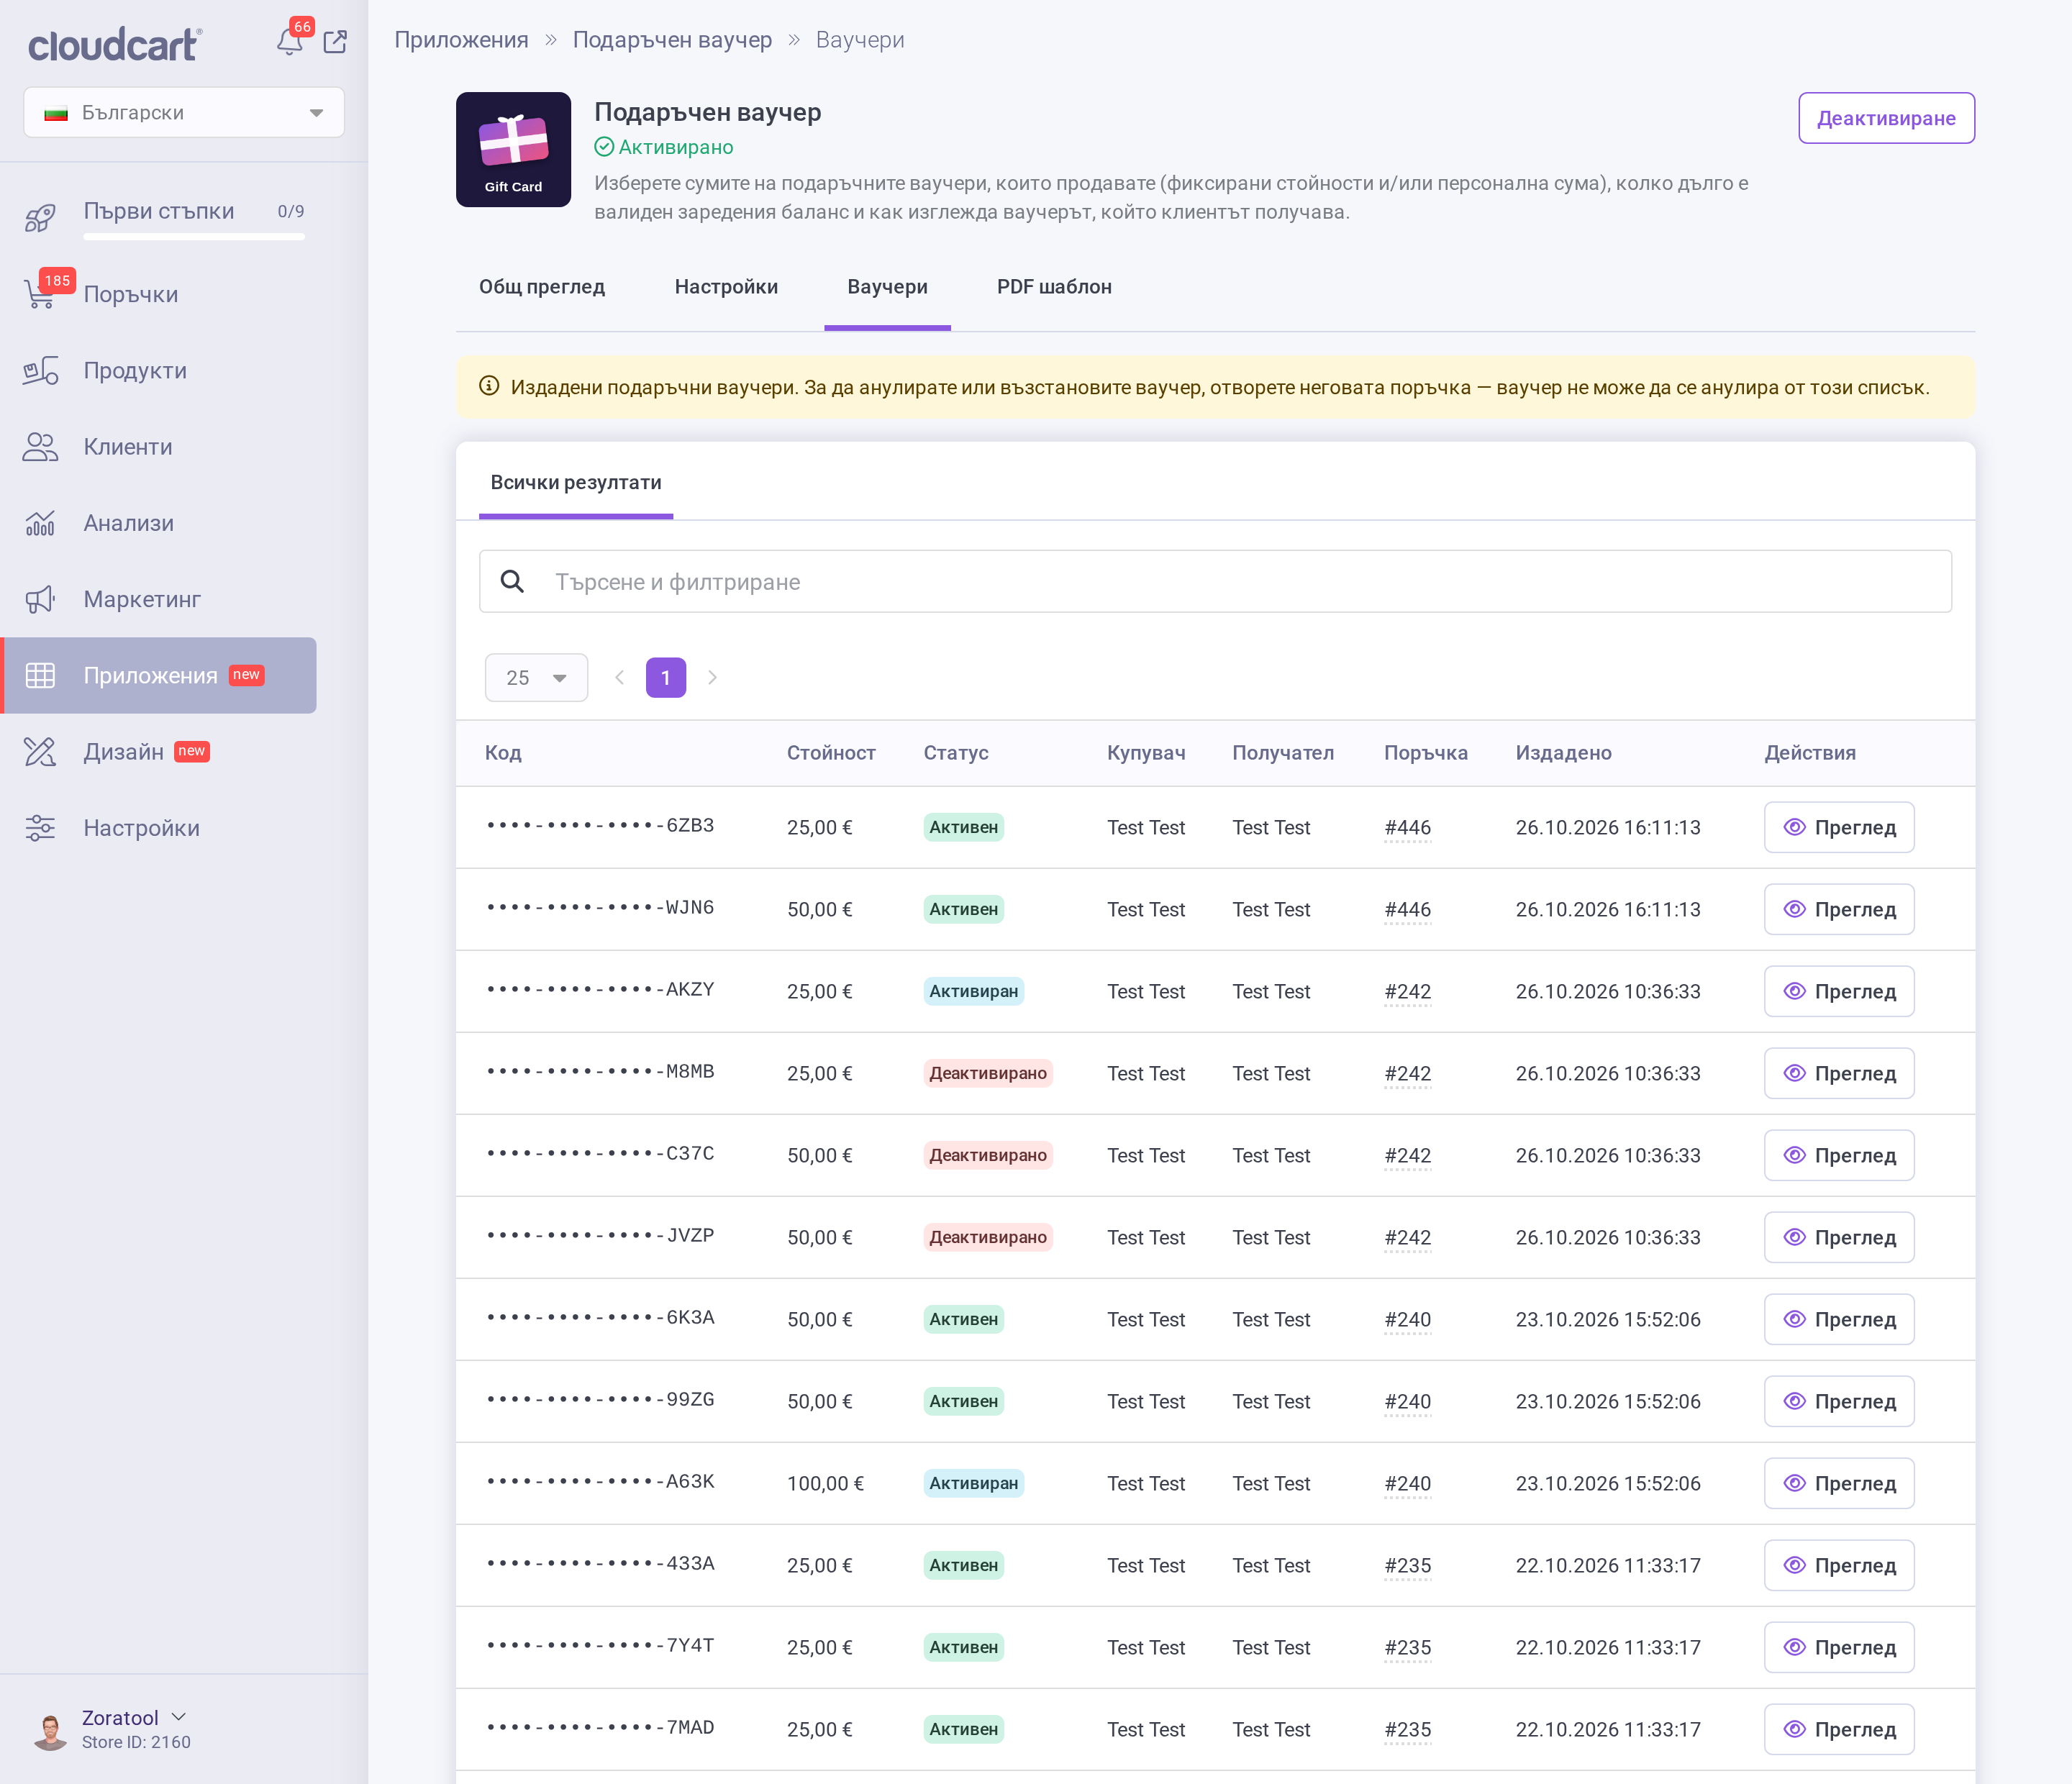The width and height of the screenshot is (2072, 1784).
Task: Click the Първи стъпки progress bar
Action: coord(194,237)
